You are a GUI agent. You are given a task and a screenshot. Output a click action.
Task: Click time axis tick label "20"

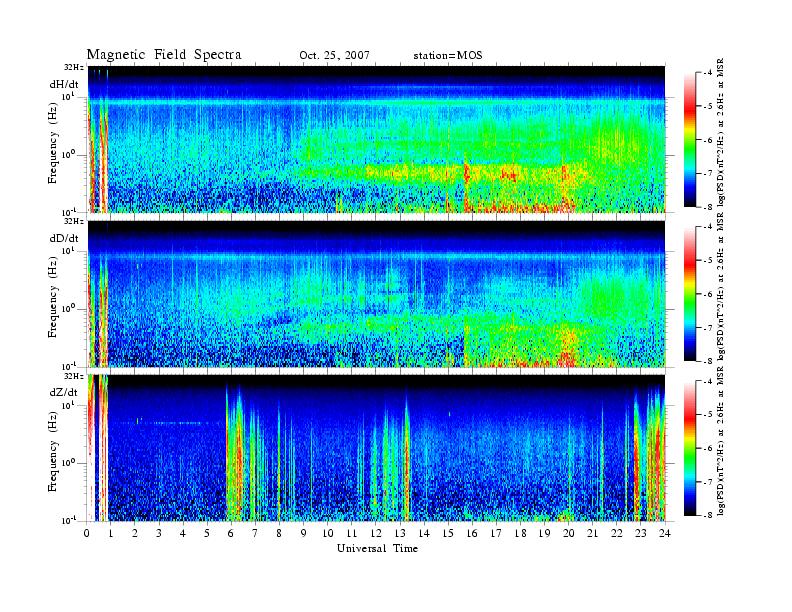pos(569,534)
